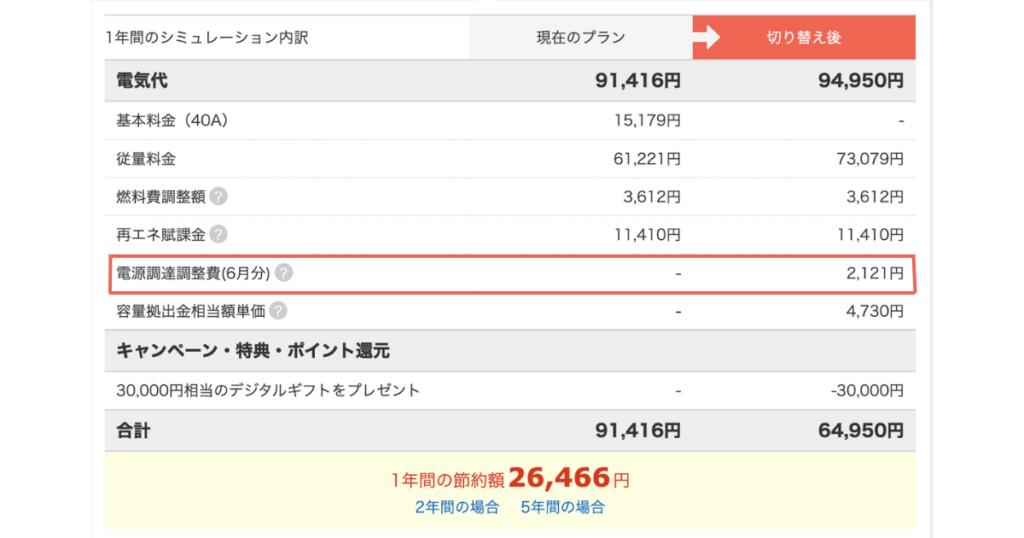Image resolution: width=1024 pixels, height=538 pixels.
Task: Click help icon next to 燃料費調整額
Action: click(219, 197)
